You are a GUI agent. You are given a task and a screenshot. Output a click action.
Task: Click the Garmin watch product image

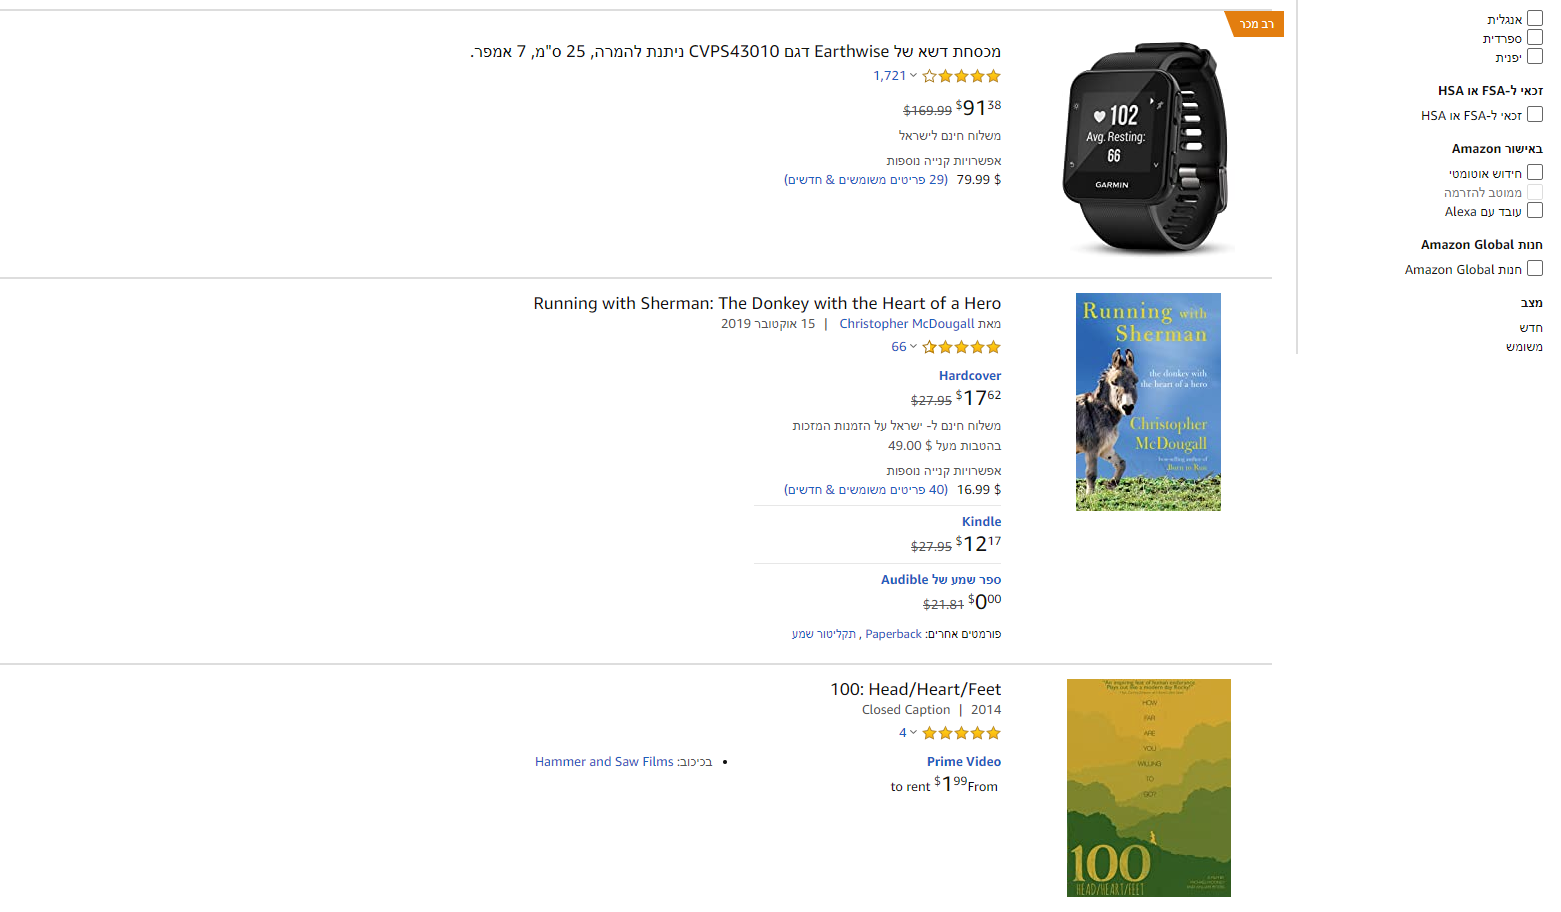tap(1147, 148)
